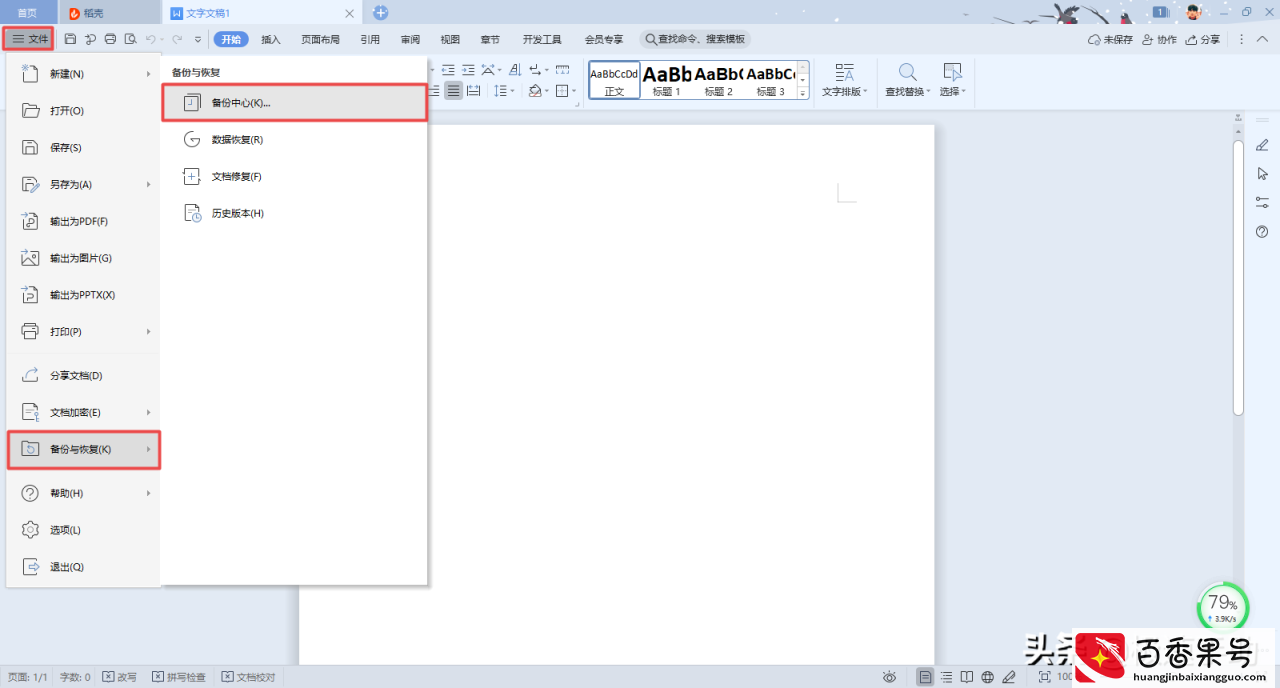The height and width of the screenshot is (688, 1280).
Task: Switch to the 页面布局 ribbon tab
Action: click(x=320, y=39)
